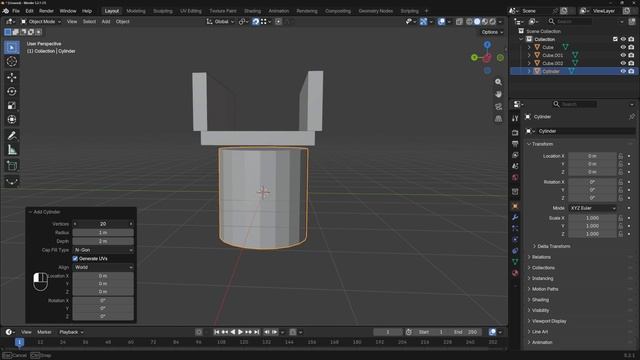Open the Modifiers properties tab
The height and width of the screenshot is (360, 640).
[x=515, y=217]
